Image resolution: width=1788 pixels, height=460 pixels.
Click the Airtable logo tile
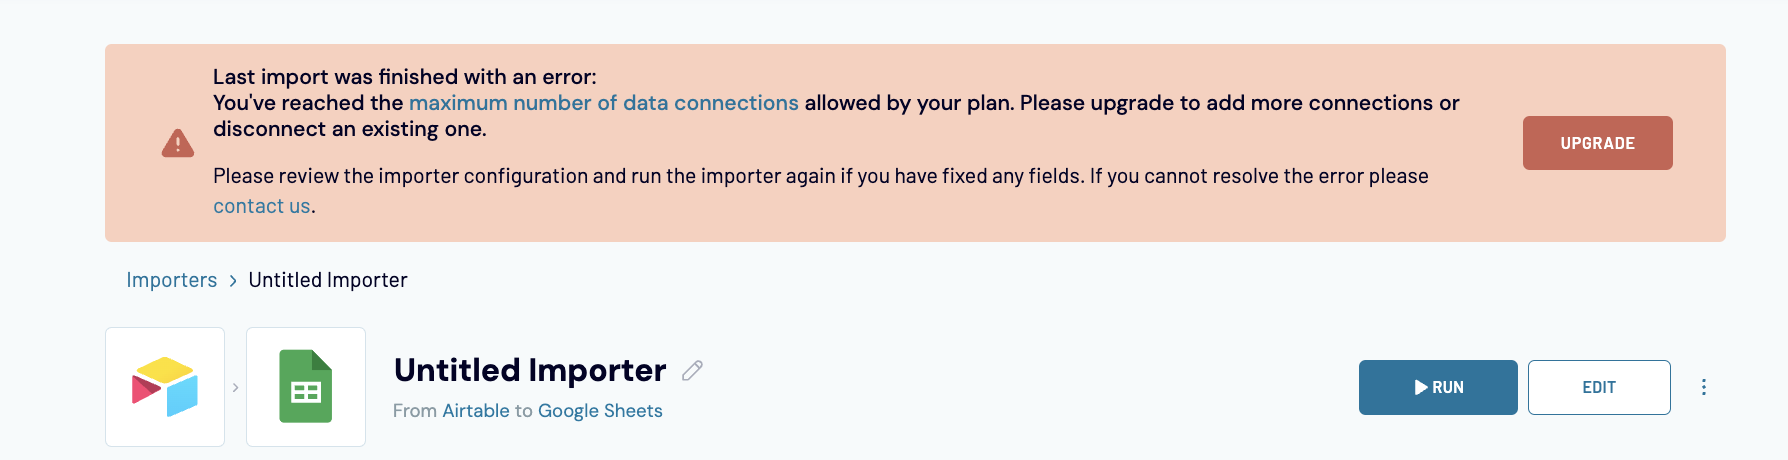[165, 387]
